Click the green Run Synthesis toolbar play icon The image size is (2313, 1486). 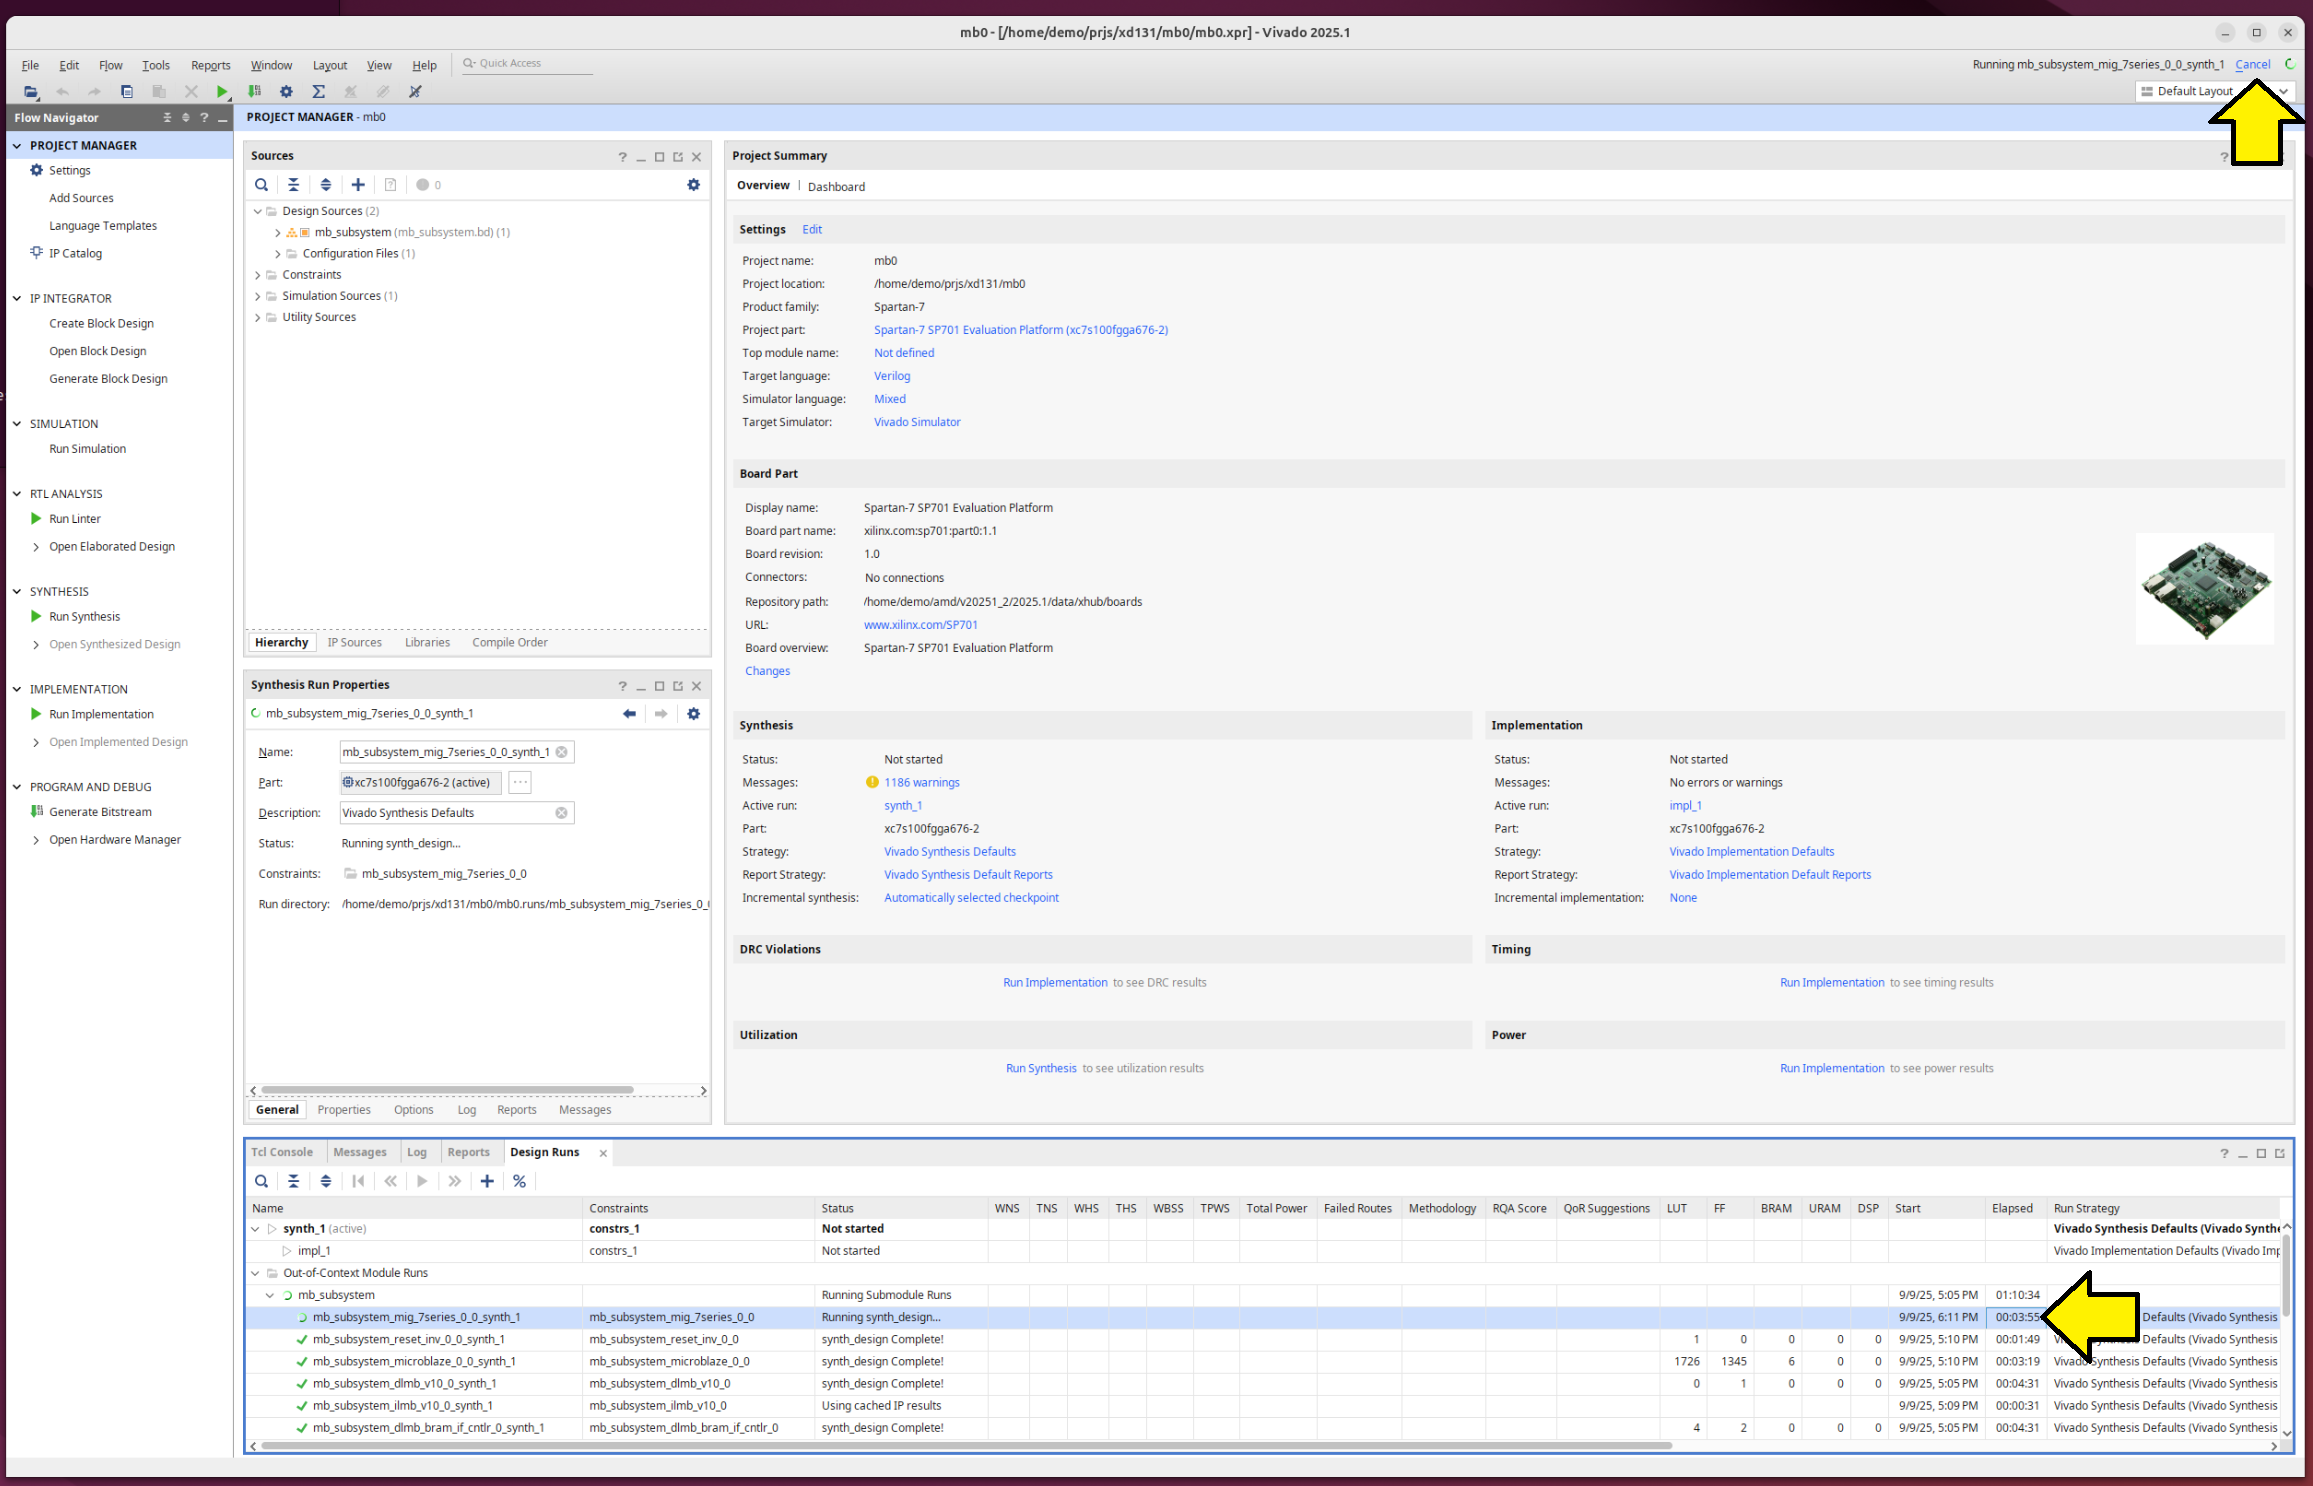[222, 91]
